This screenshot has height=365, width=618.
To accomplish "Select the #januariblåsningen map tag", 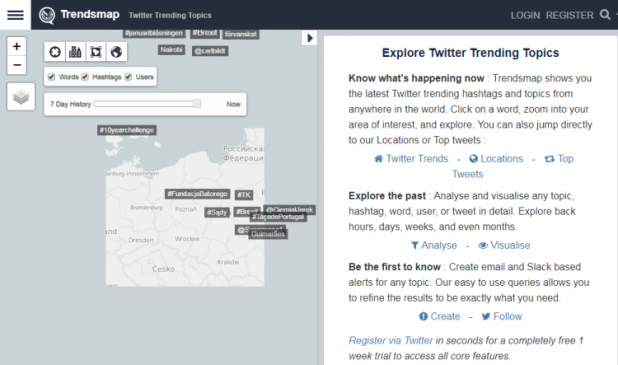I will [x=154, y=33].
